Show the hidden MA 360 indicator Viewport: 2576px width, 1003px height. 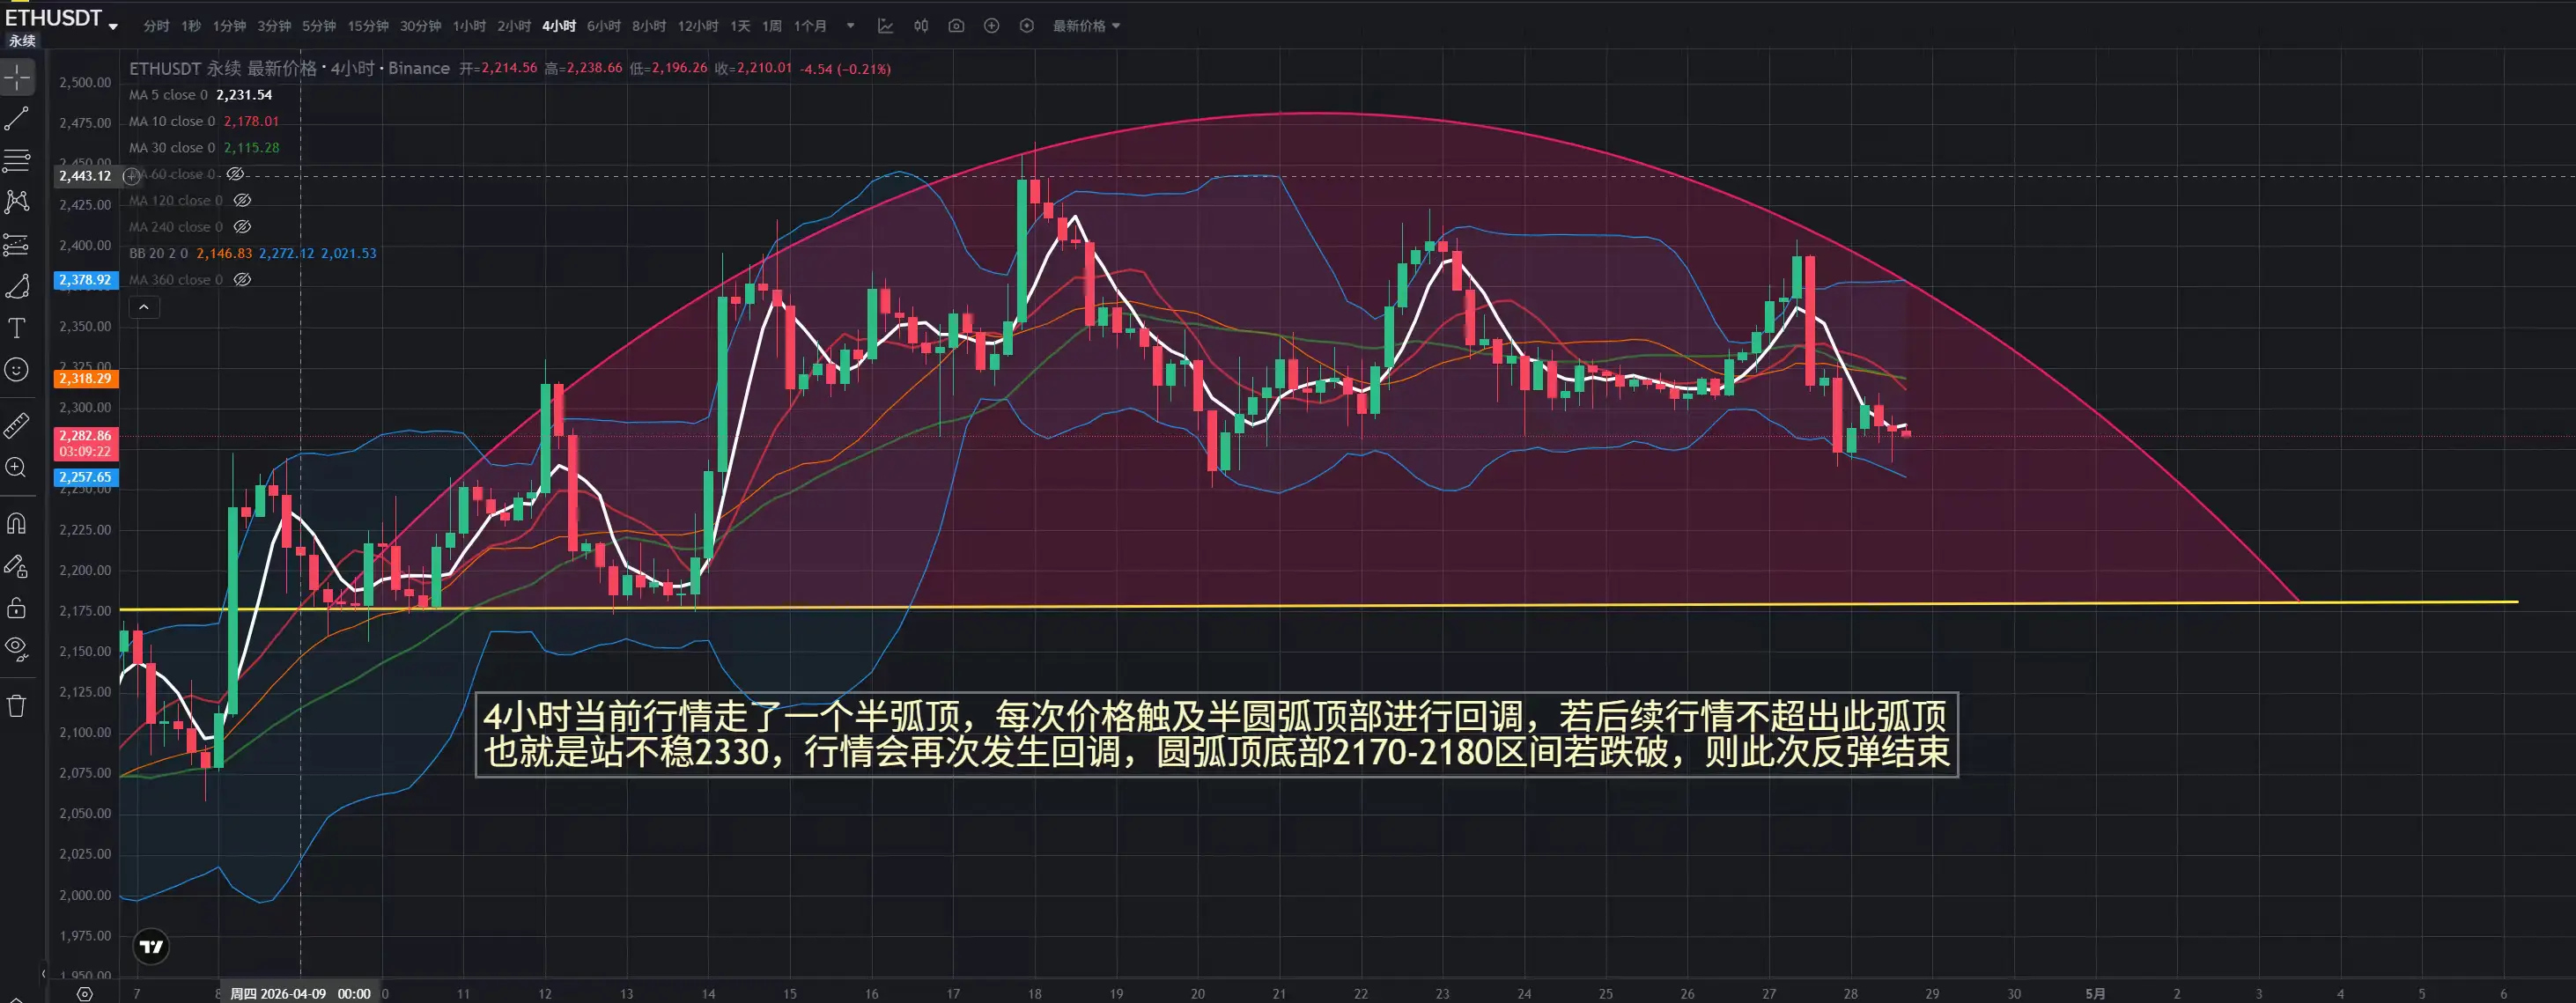pos(242,280)
